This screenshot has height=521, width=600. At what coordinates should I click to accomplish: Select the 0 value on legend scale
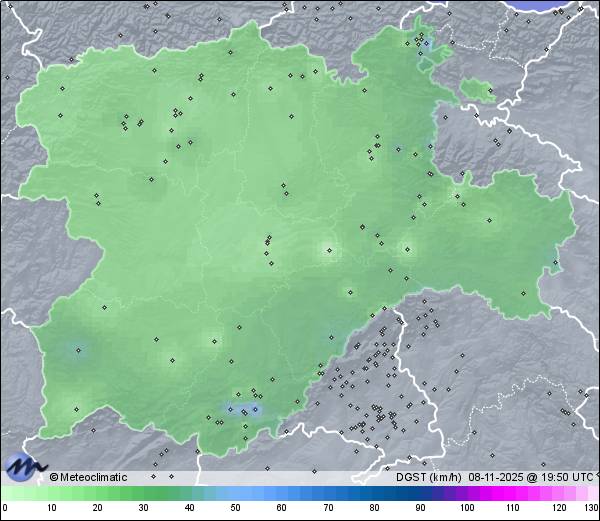click(x=4, y=508)
